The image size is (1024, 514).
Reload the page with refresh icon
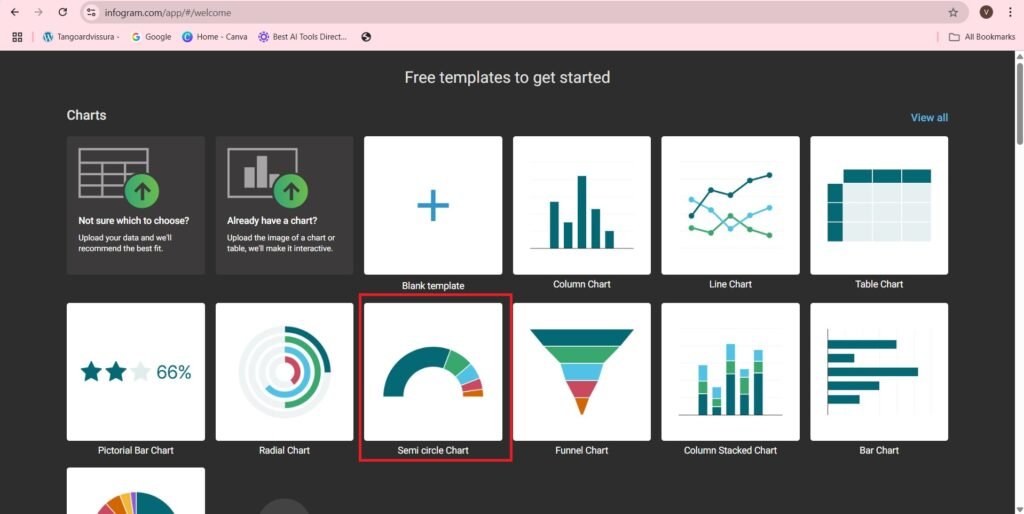click(x=63, y=12)
